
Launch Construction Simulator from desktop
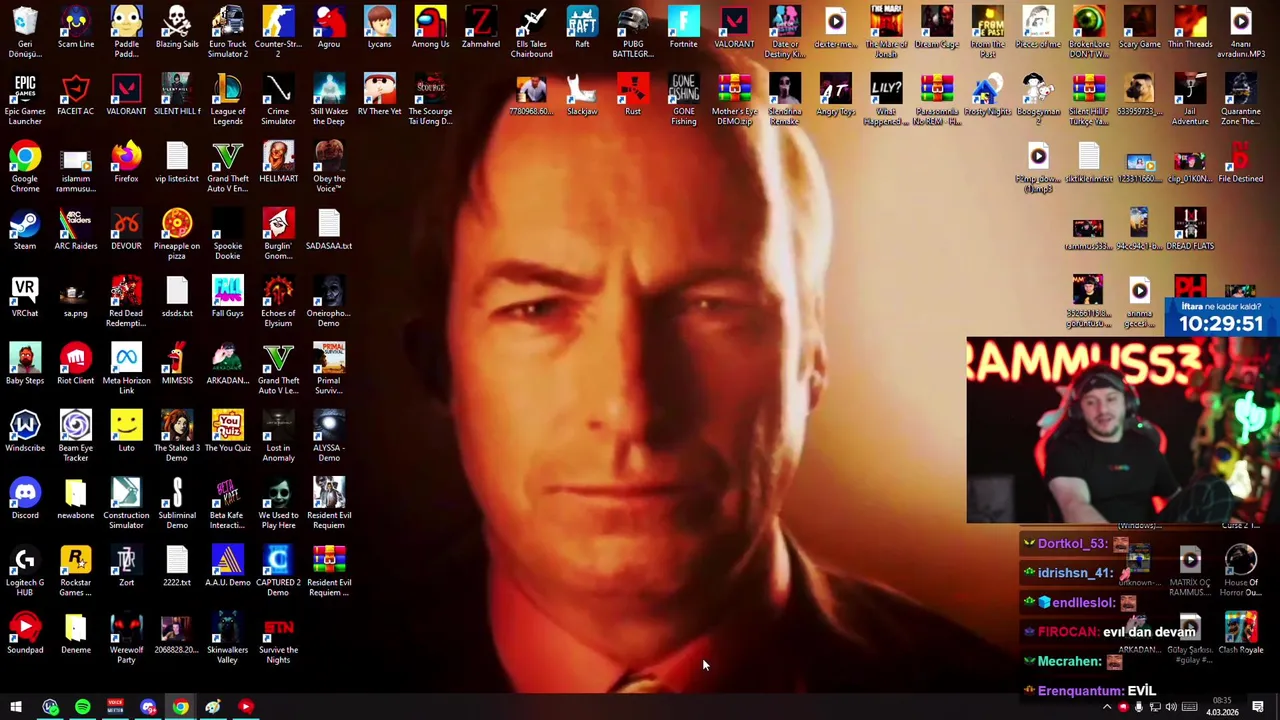pos(126,503)
